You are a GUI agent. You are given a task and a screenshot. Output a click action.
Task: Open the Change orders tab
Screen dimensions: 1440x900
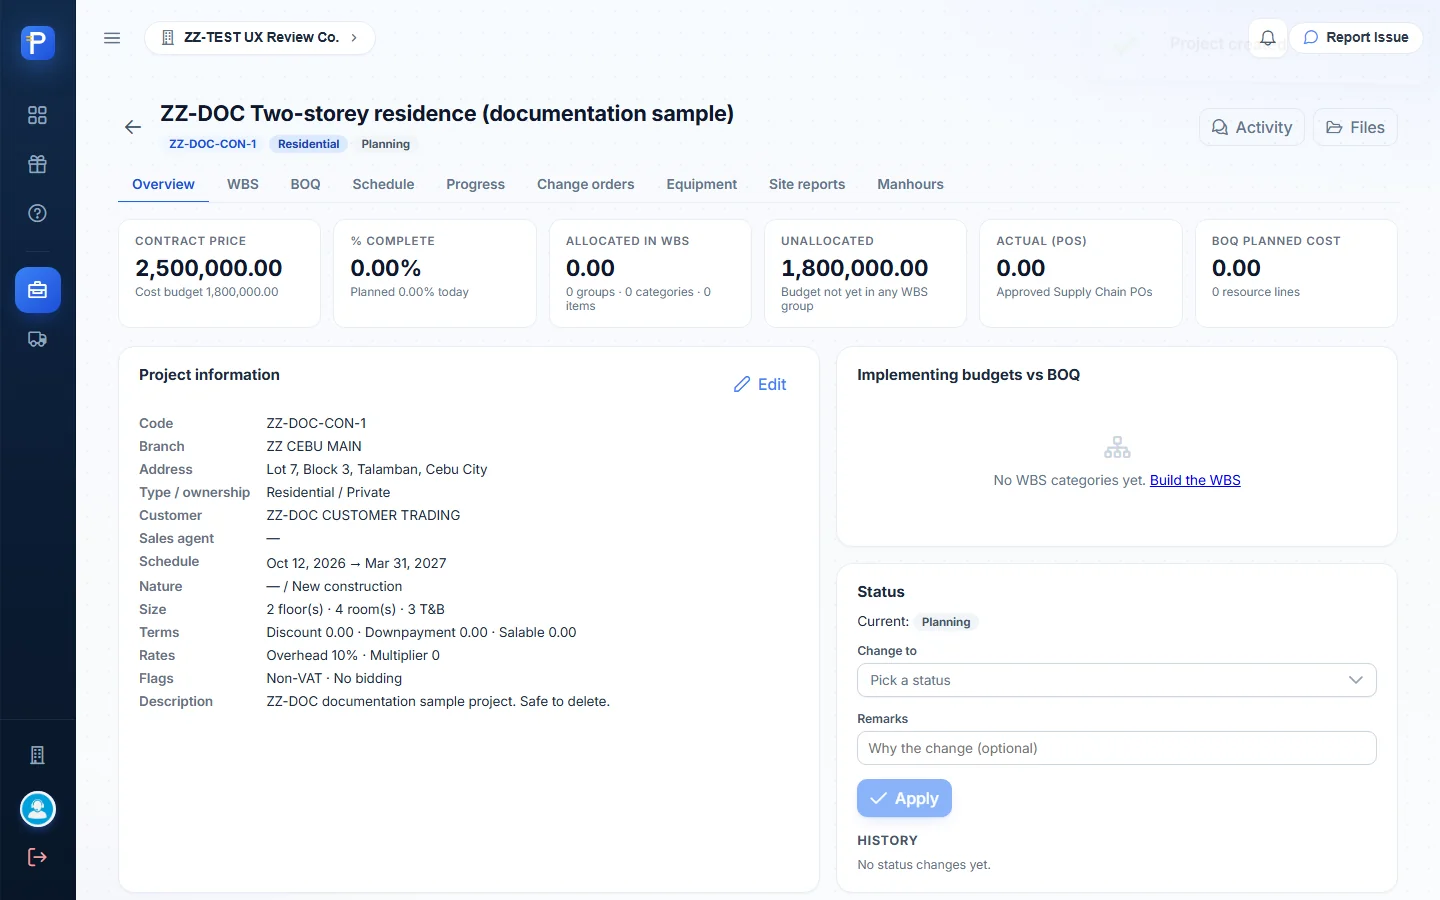point(586,184)
